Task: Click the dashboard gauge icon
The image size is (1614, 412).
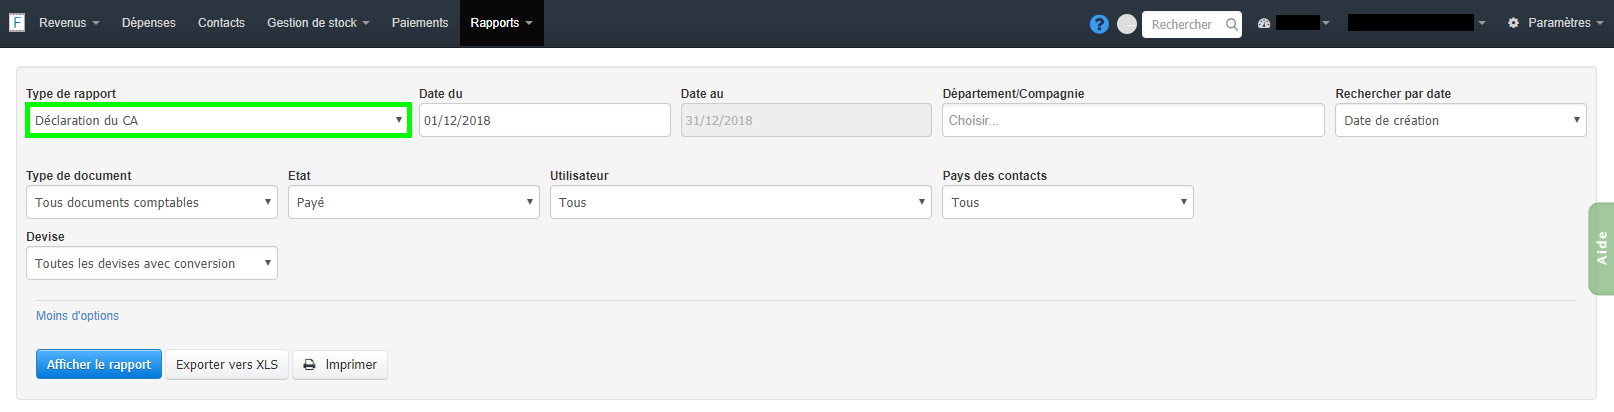Action: point(1264,23)
